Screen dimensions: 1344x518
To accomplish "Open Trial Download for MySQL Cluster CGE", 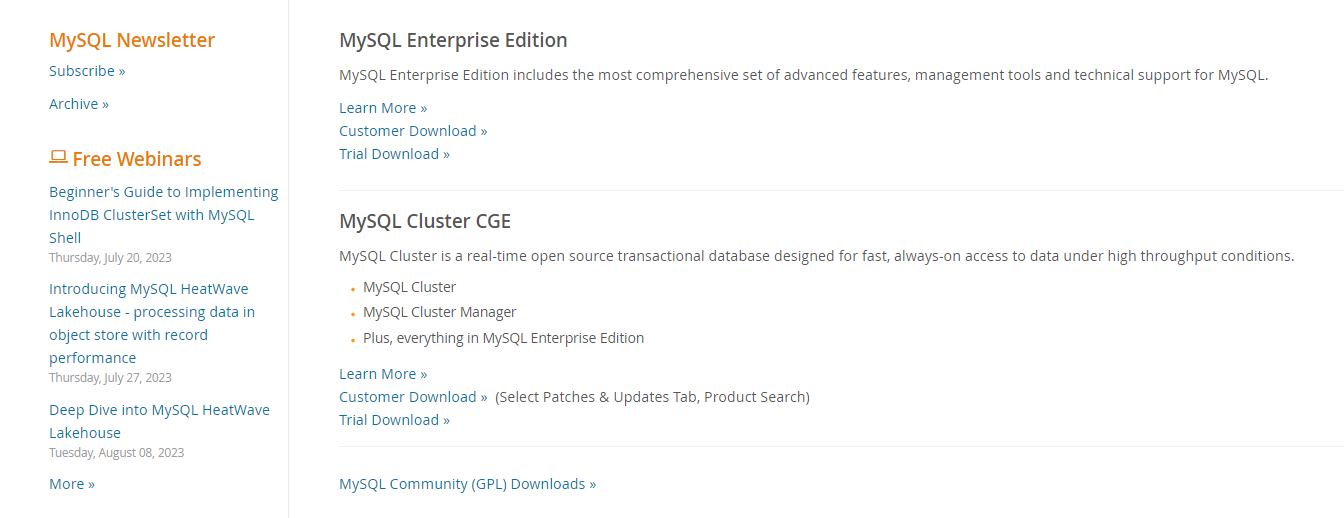I will 394,420.
